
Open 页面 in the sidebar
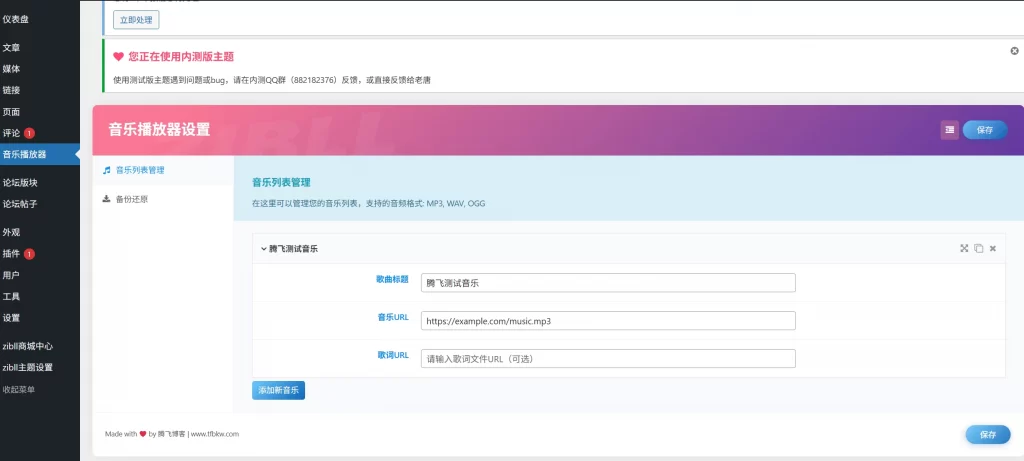[x=40, y=112]
